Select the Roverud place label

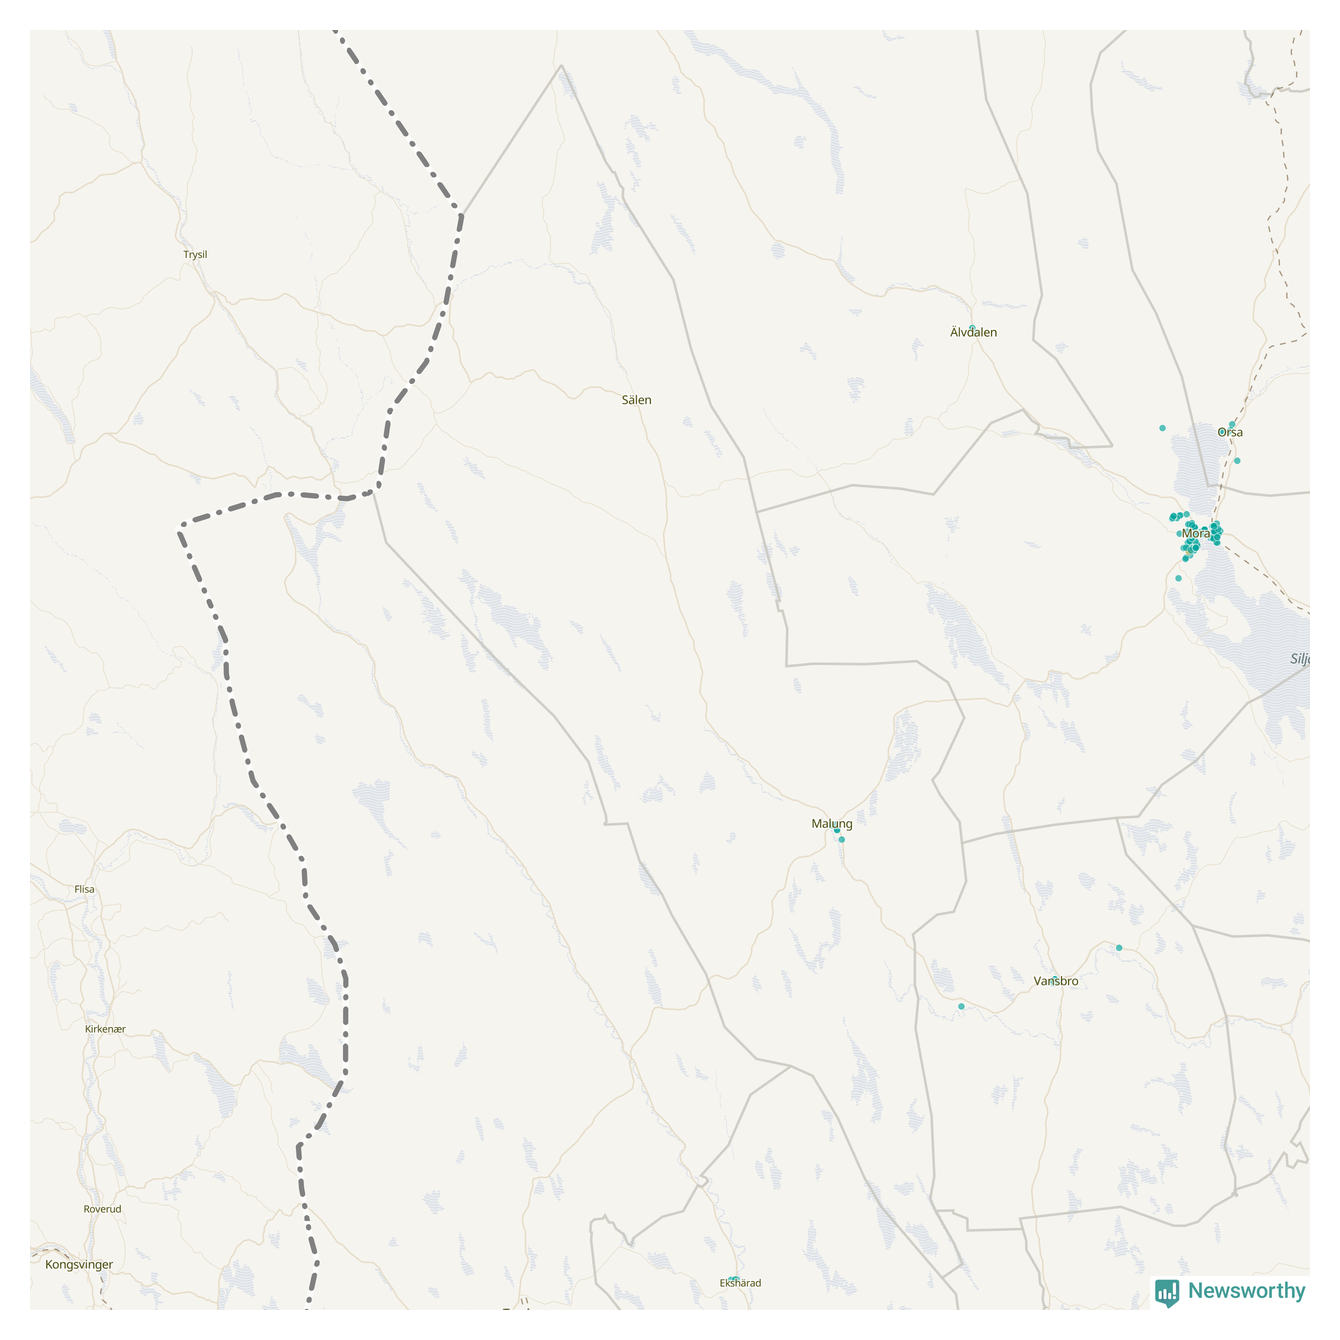tap(102, 1209)
